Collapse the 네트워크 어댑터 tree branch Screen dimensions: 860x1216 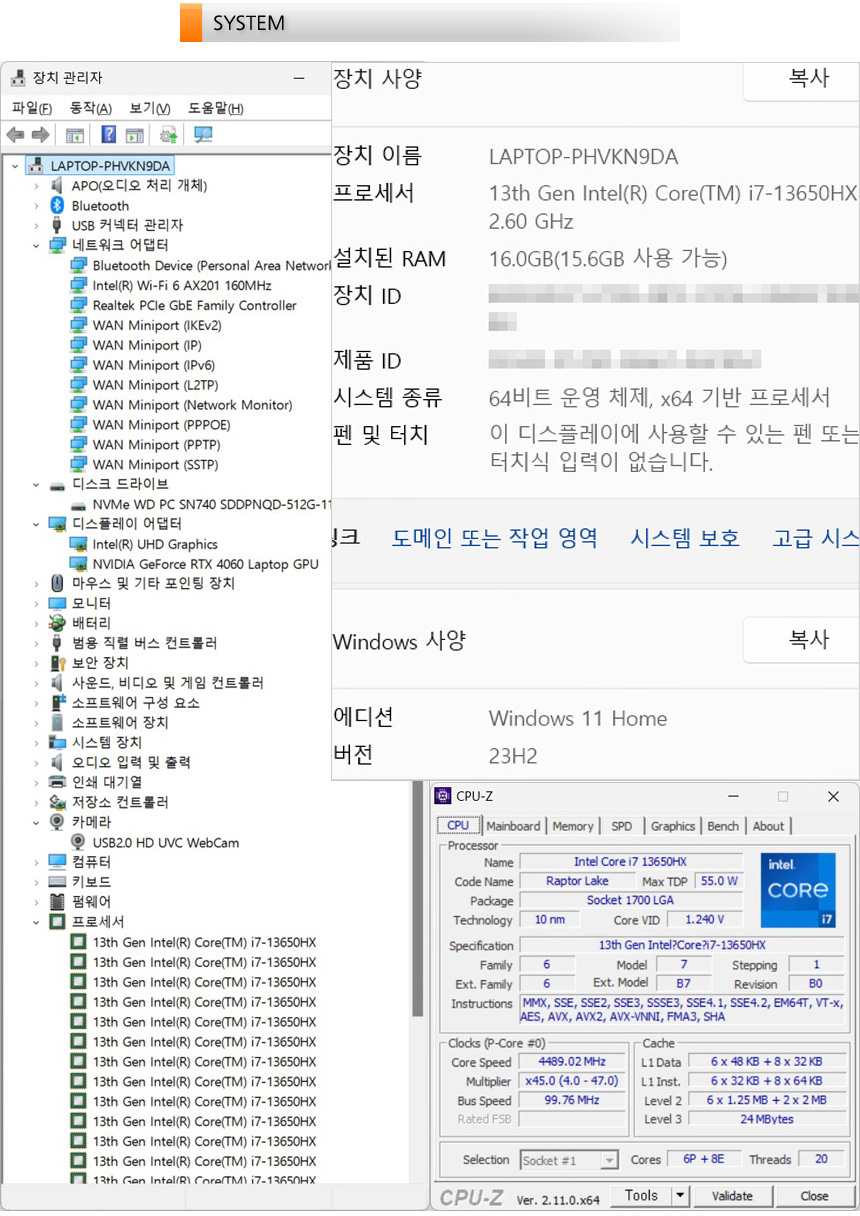[37, 245]
